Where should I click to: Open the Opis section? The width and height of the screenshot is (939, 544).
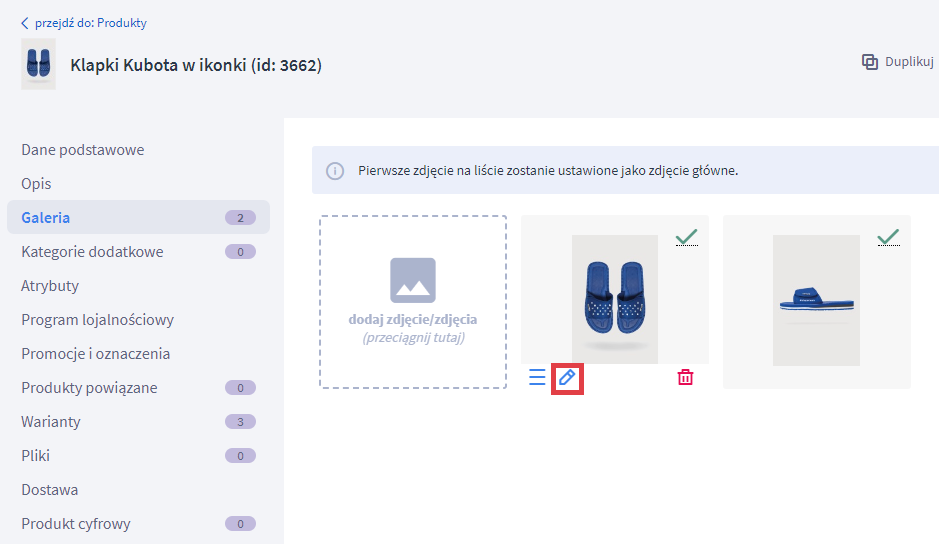click(x=36, y=184)
